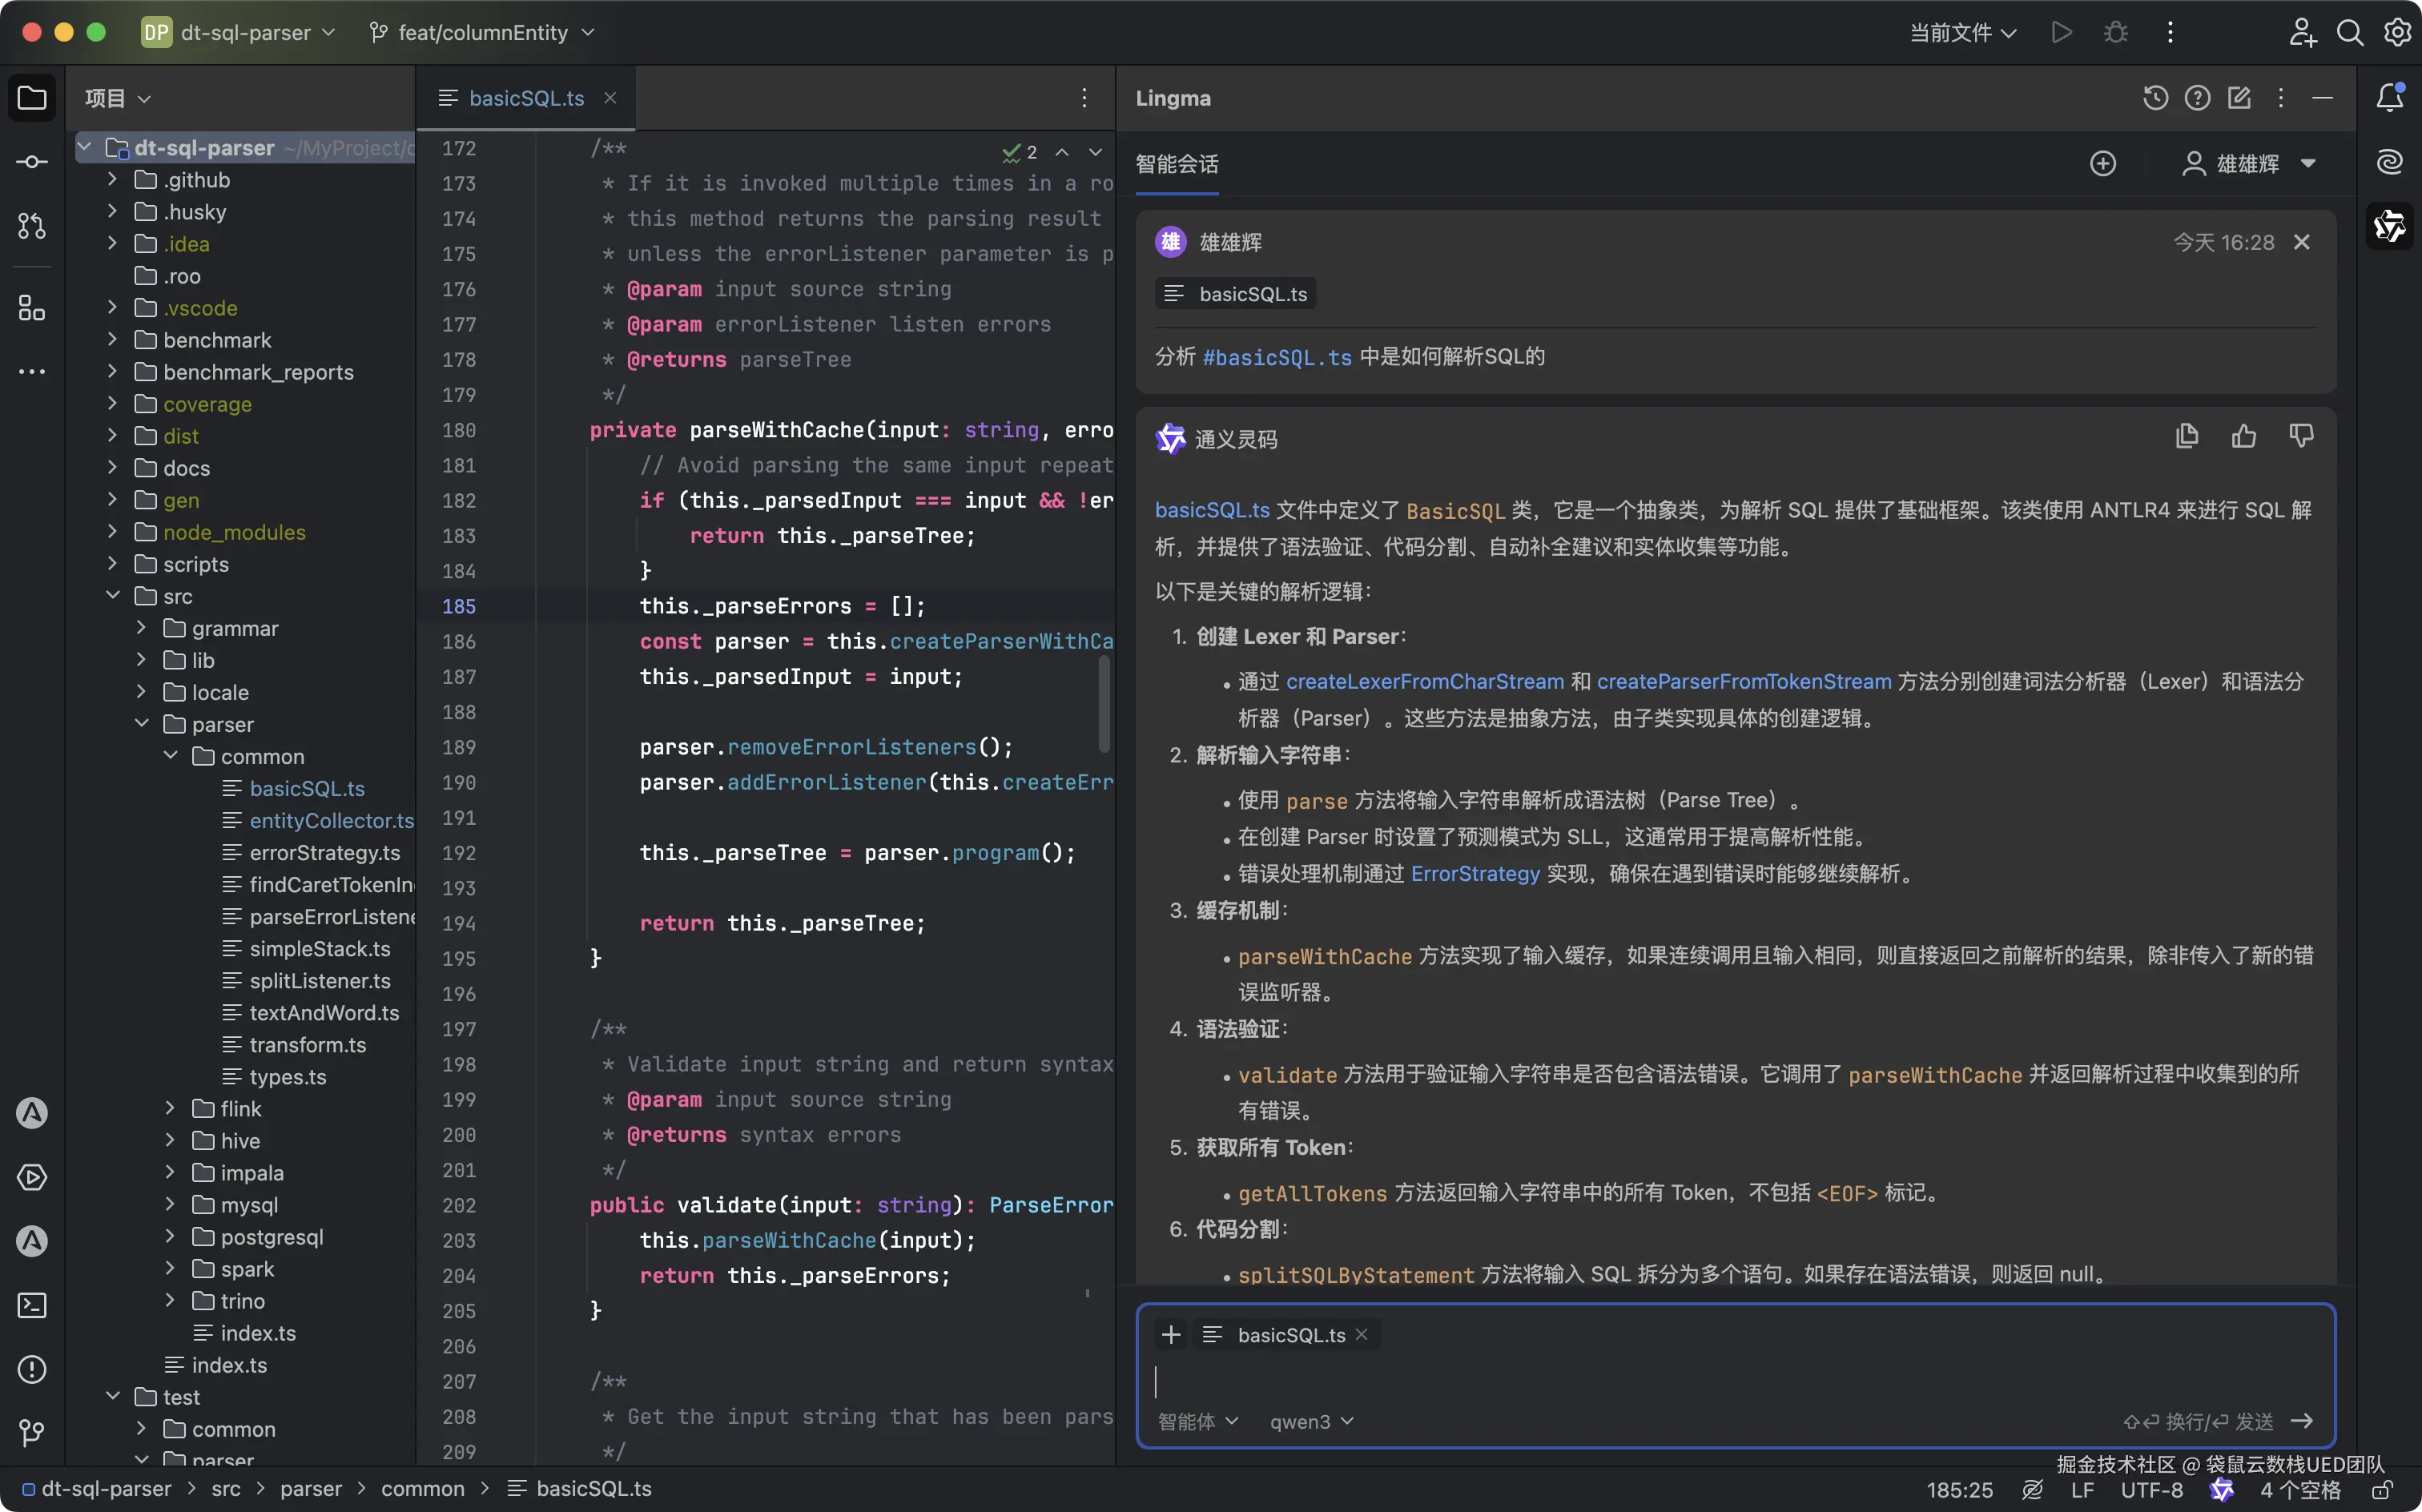Open the Git tool window icon

pyautogui.click(x=32, y=1433)
